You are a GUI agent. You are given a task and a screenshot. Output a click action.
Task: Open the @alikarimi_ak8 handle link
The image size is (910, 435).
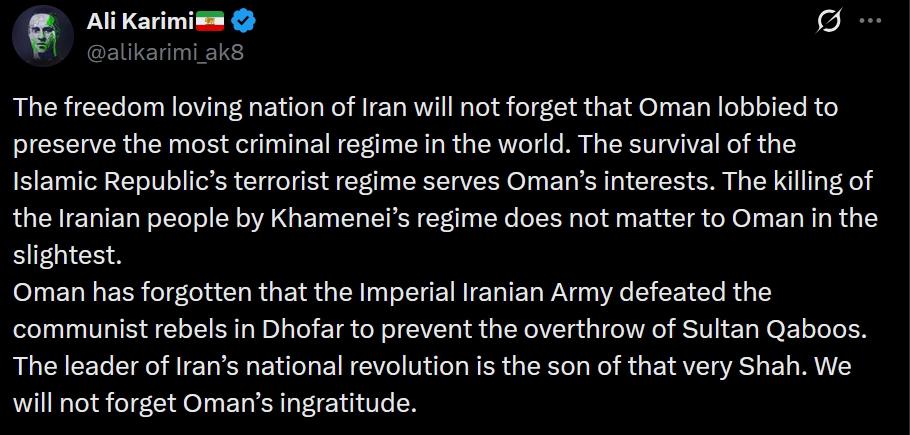pos(165,51)
